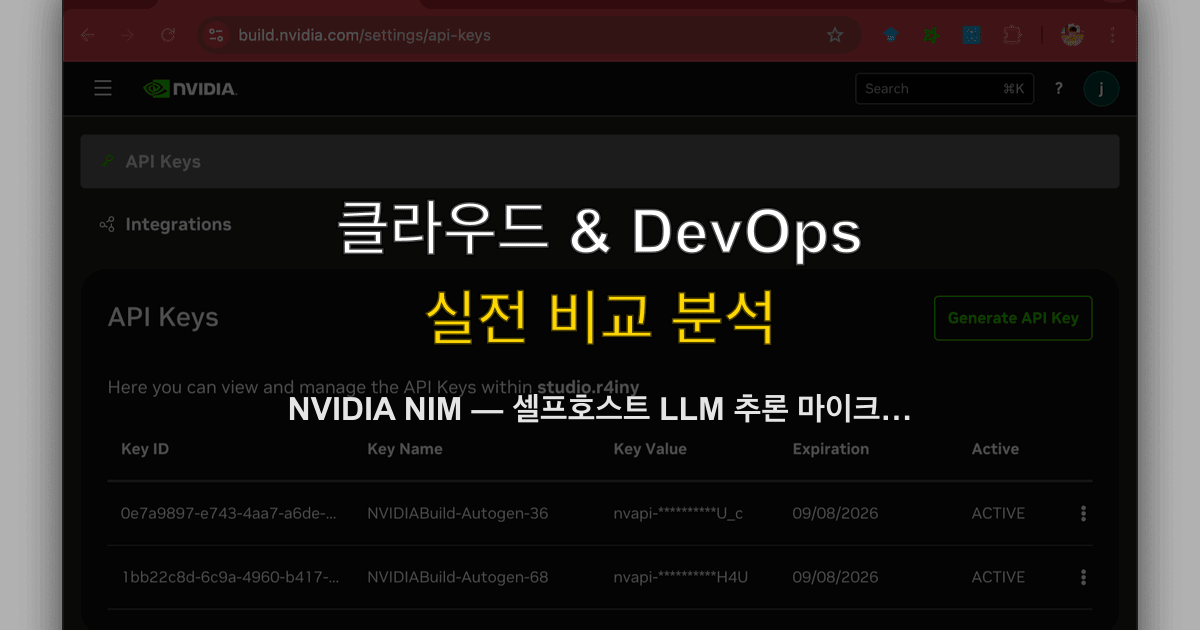
Task: Open the Integrations settings tab
Action: point(166,224)
